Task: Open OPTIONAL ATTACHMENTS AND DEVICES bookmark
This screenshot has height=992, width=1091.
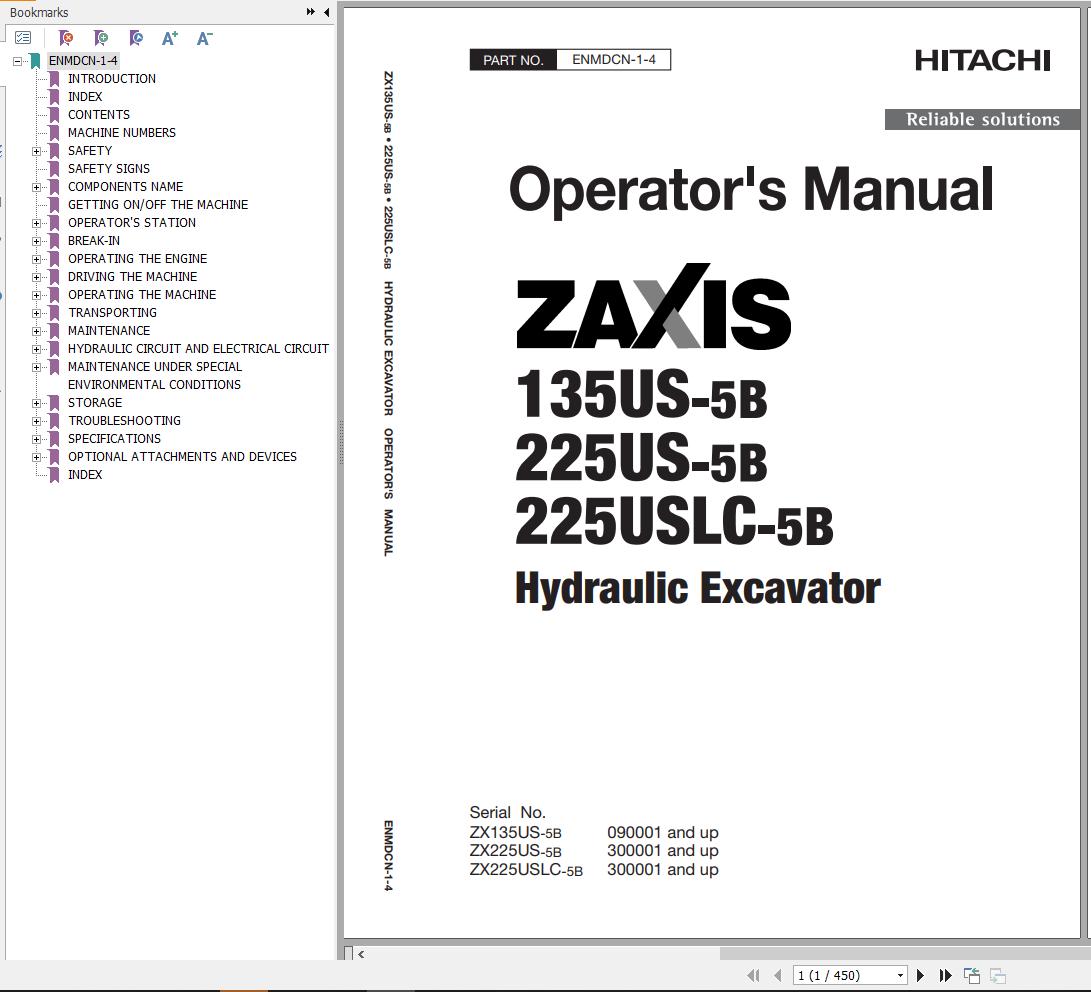Action: click(182, 457)
